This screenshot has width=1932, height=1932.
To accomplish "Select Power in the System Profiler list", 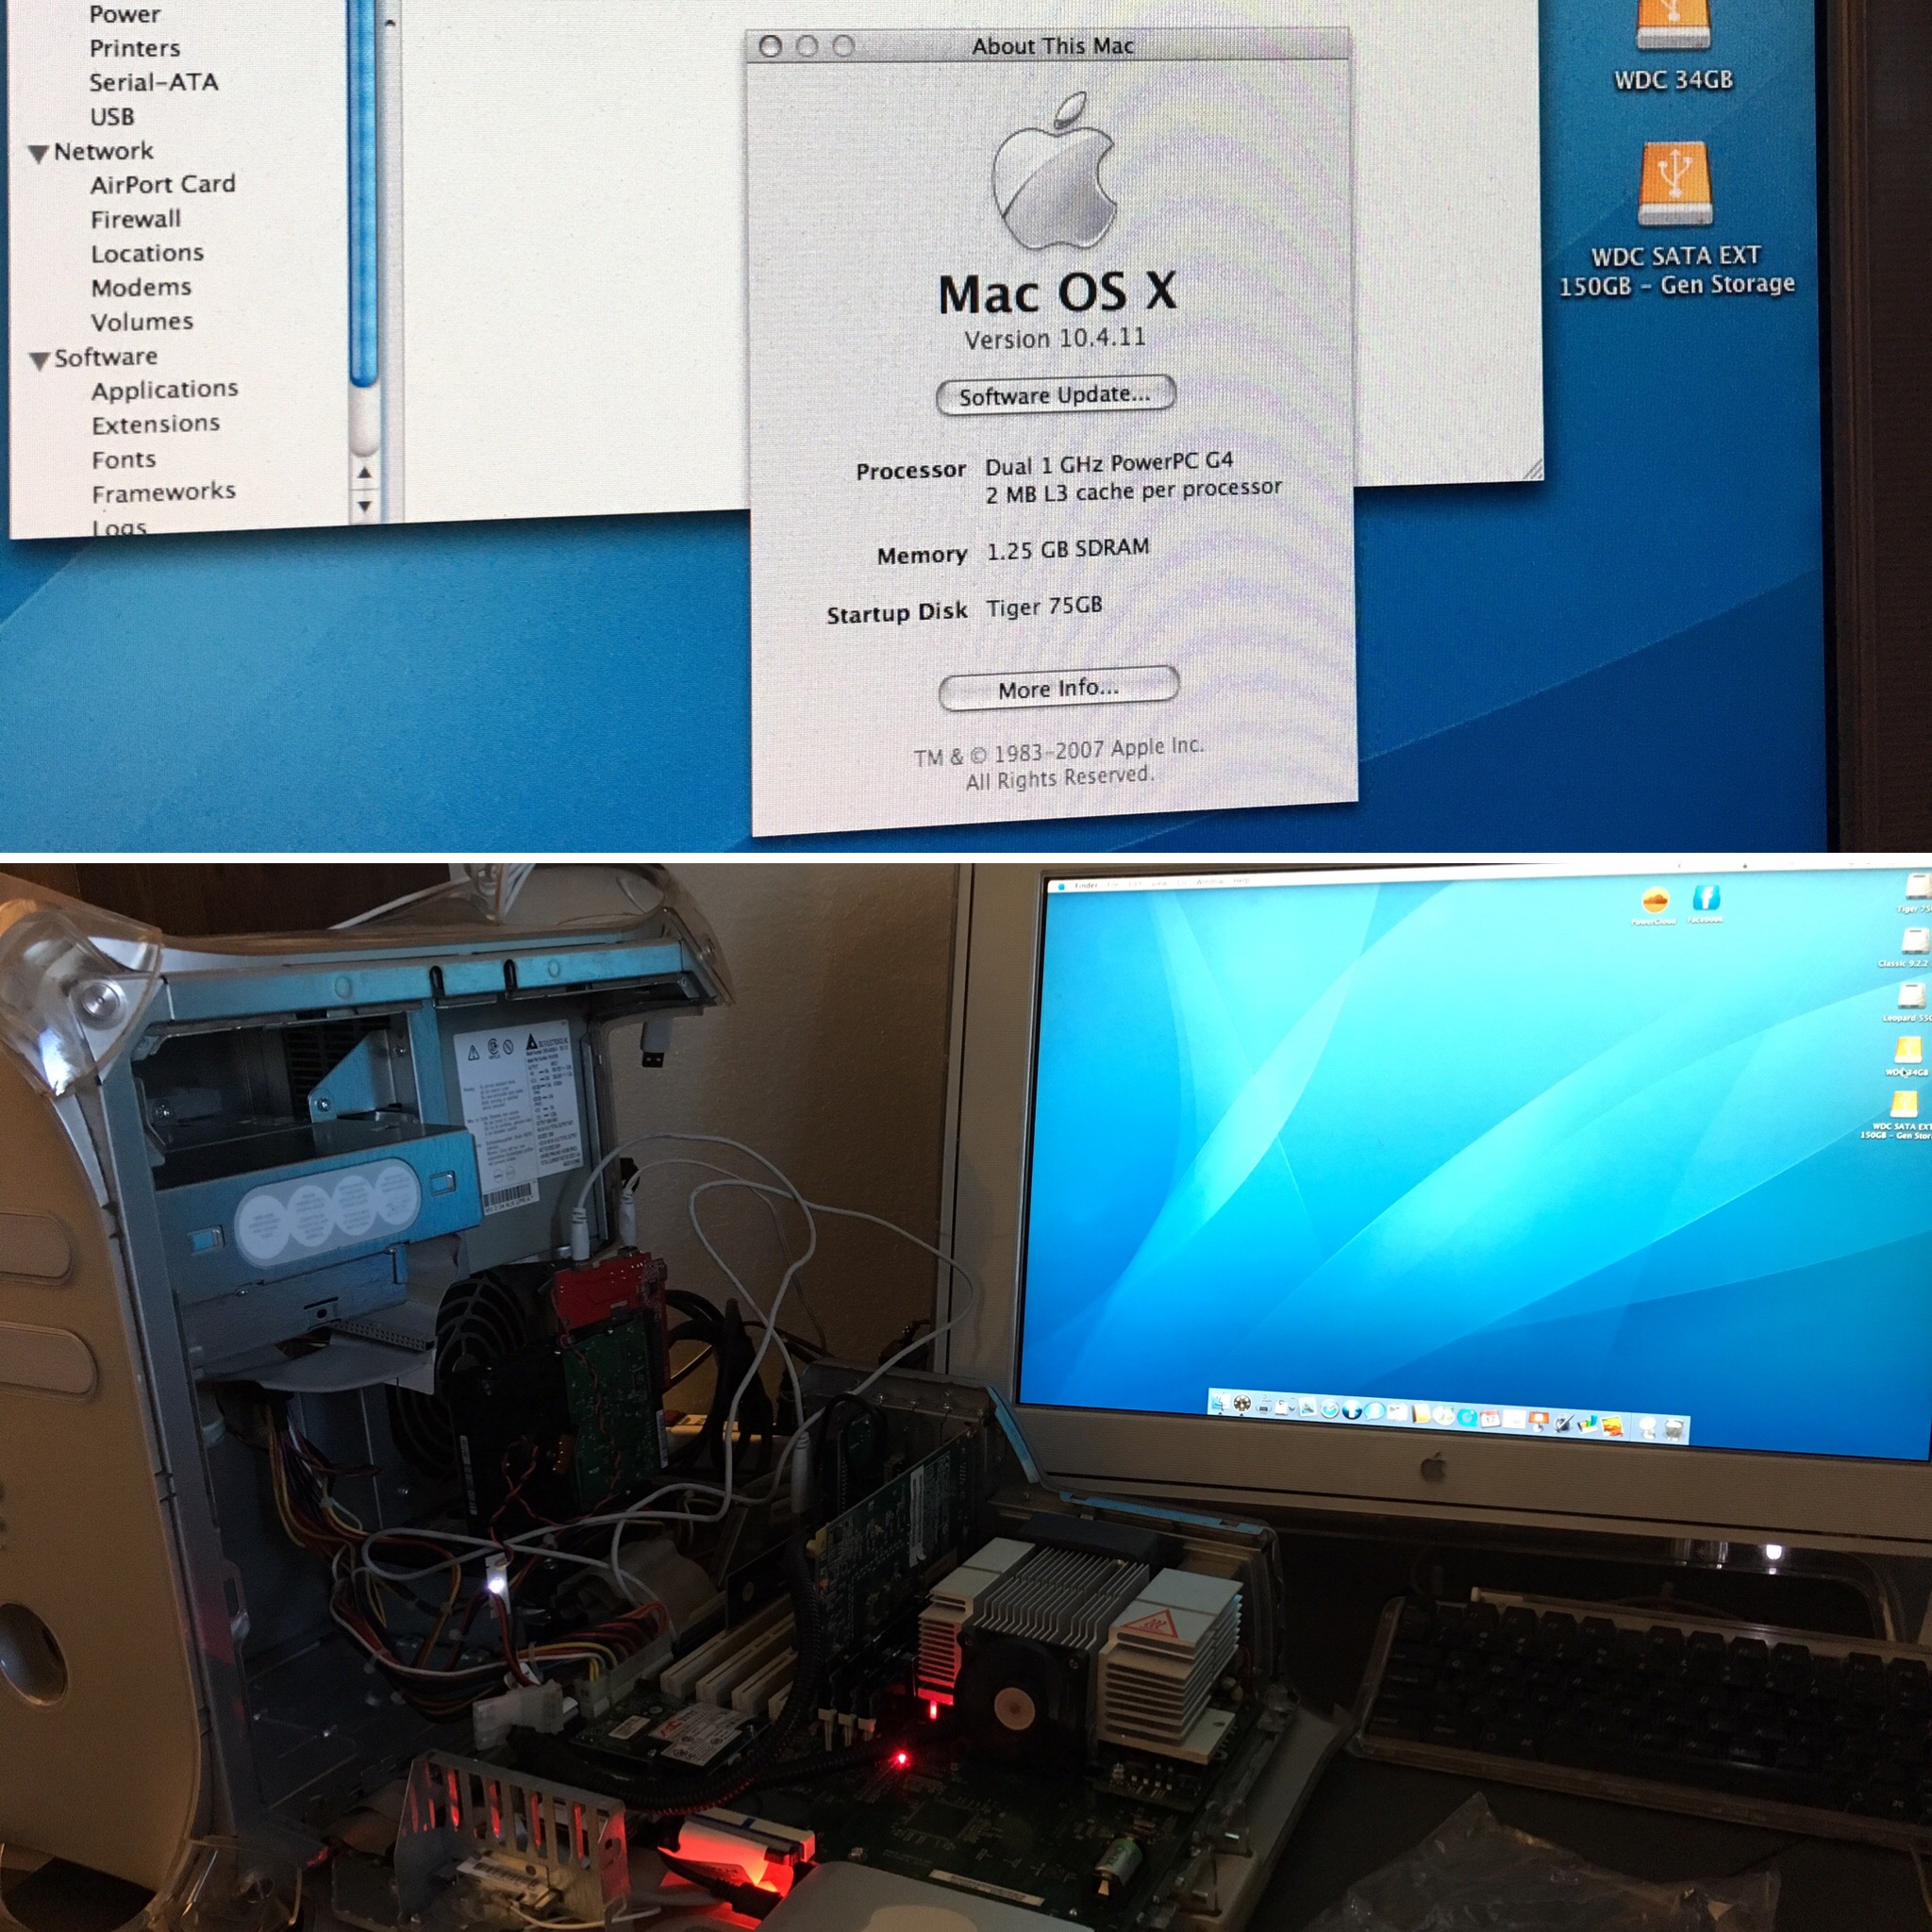I will point(125,14).
